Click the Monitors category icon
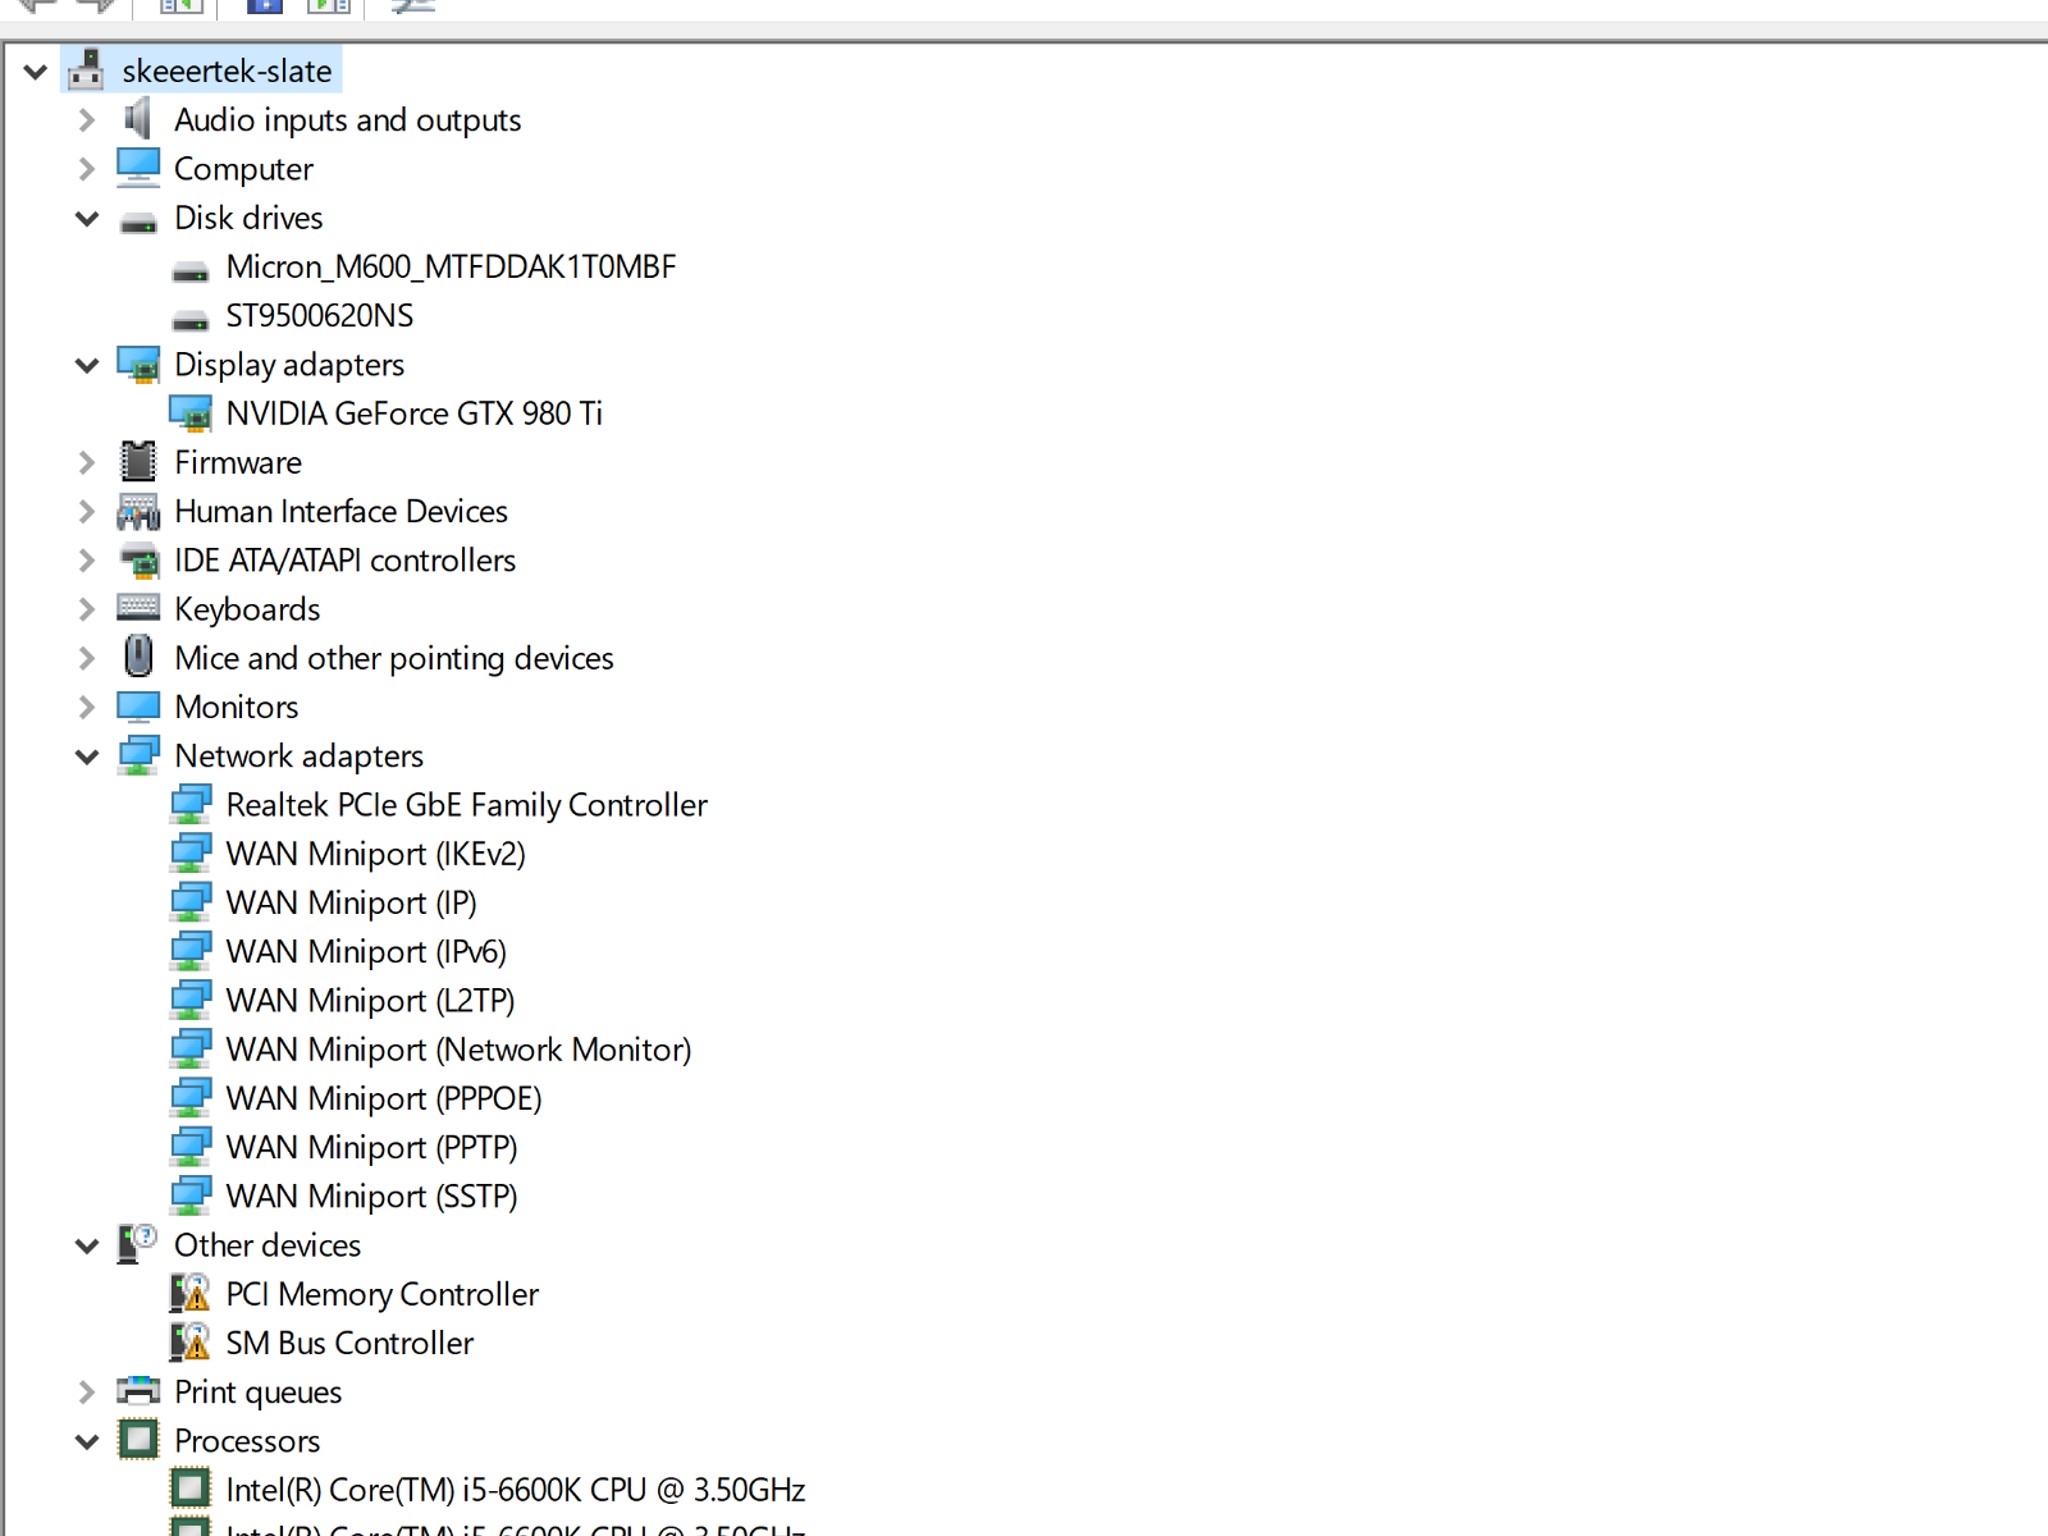The image size is (2048, 1536). [x=138, y=707]
